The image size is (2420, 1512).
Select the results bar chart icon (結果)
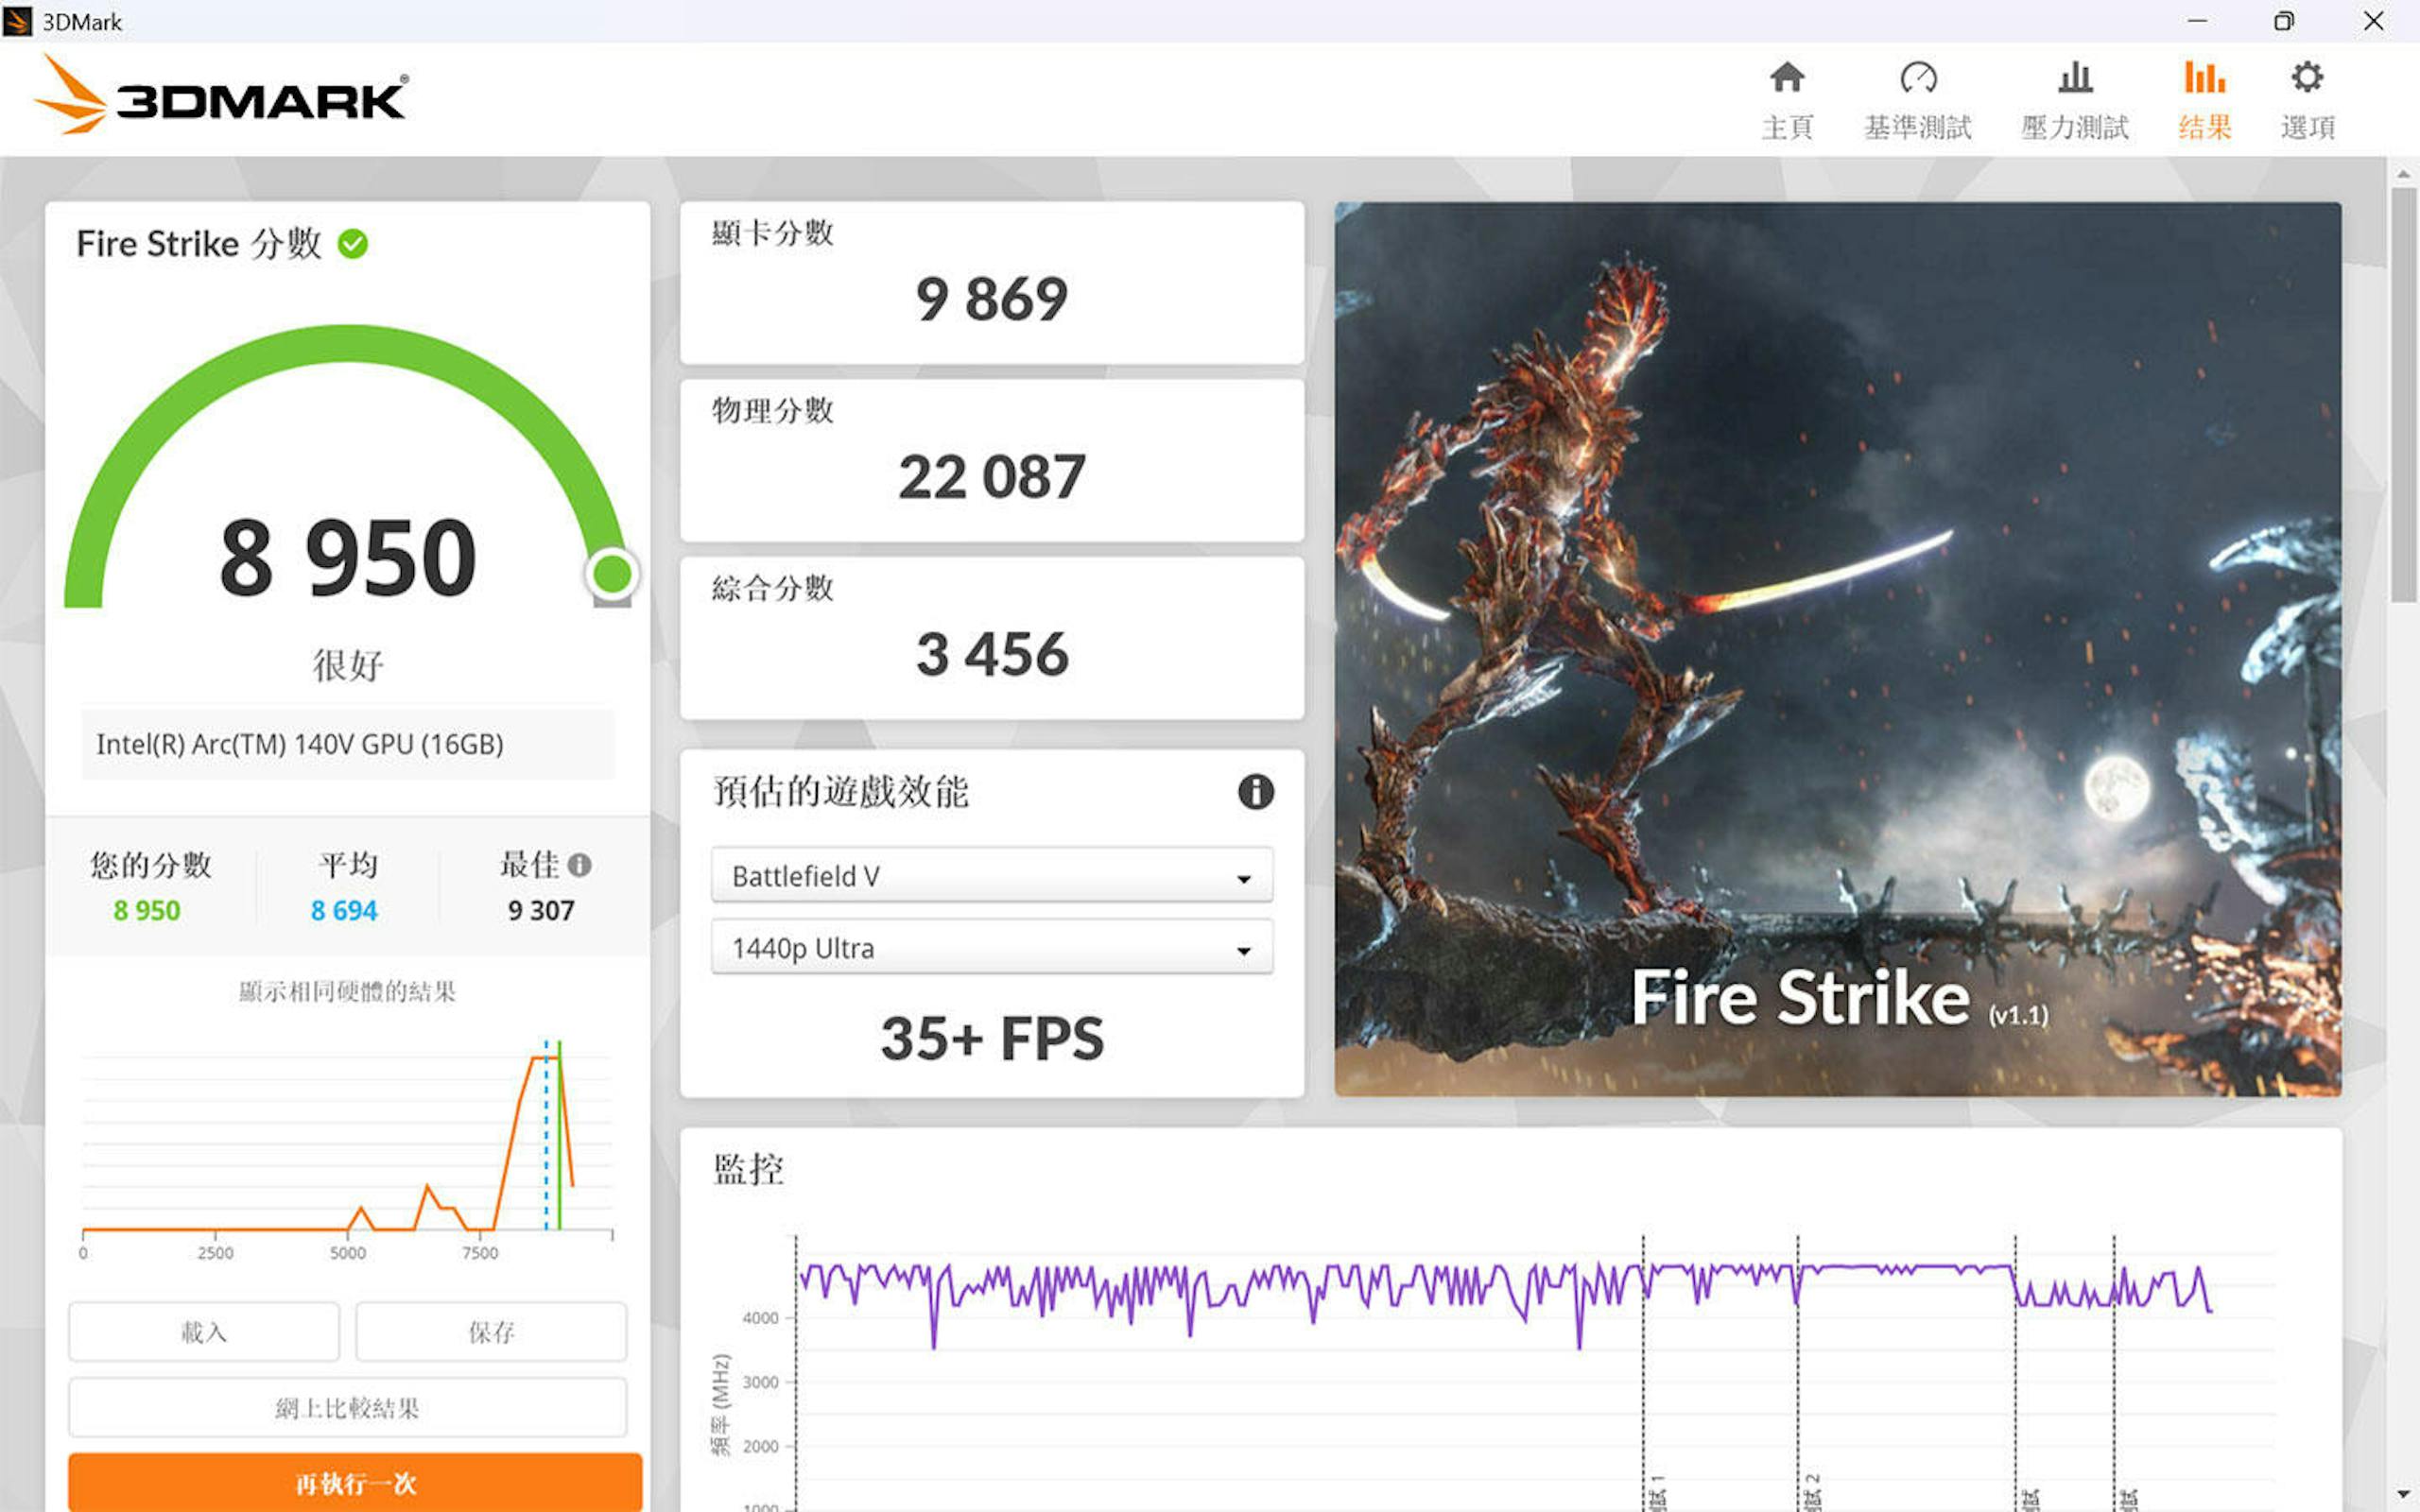point(2204,78)
